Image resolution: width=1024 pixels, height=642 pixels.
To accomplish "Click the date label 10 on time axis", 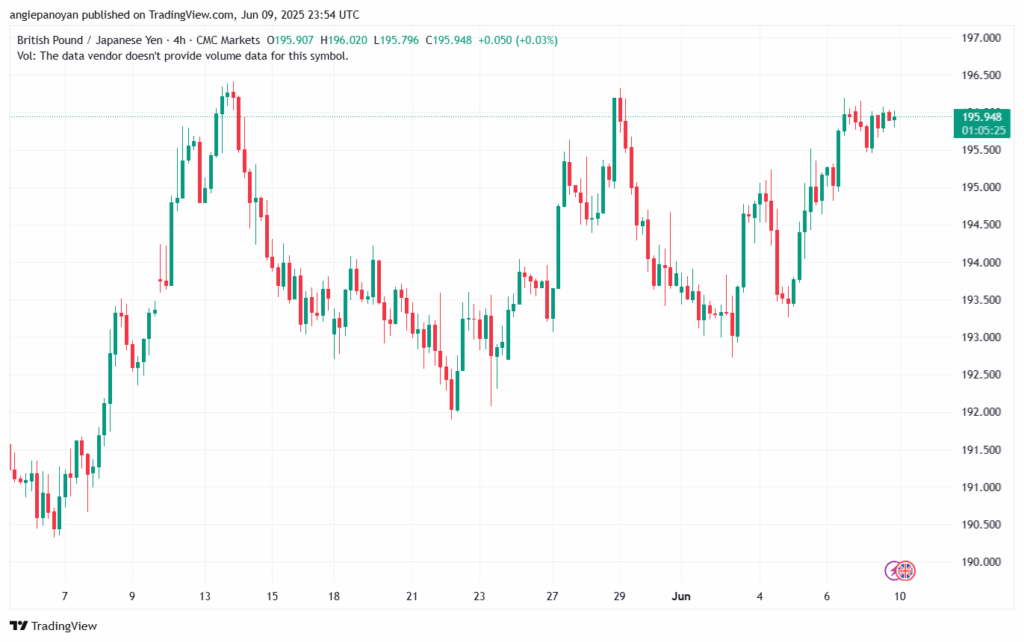I will coord(900,596).
